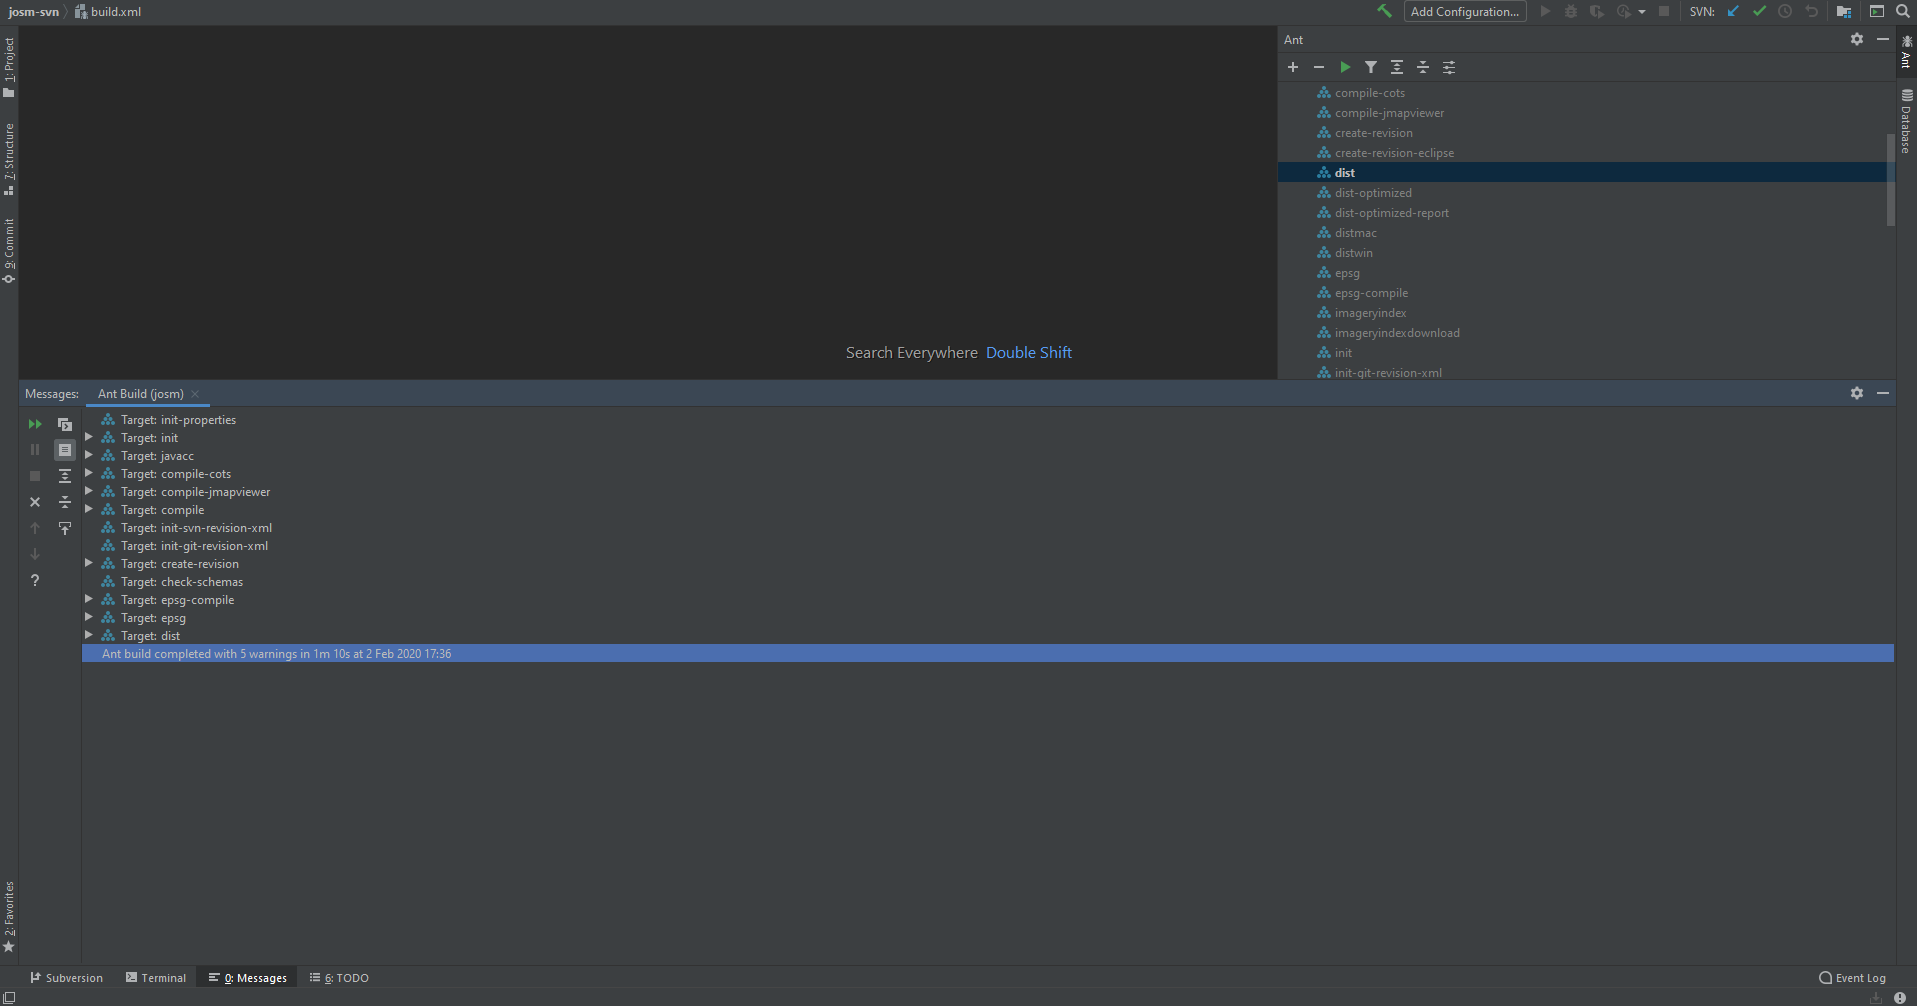Add a build file with the plus icon
Screen dimensions: 1917x1006
coord(1293,67)
